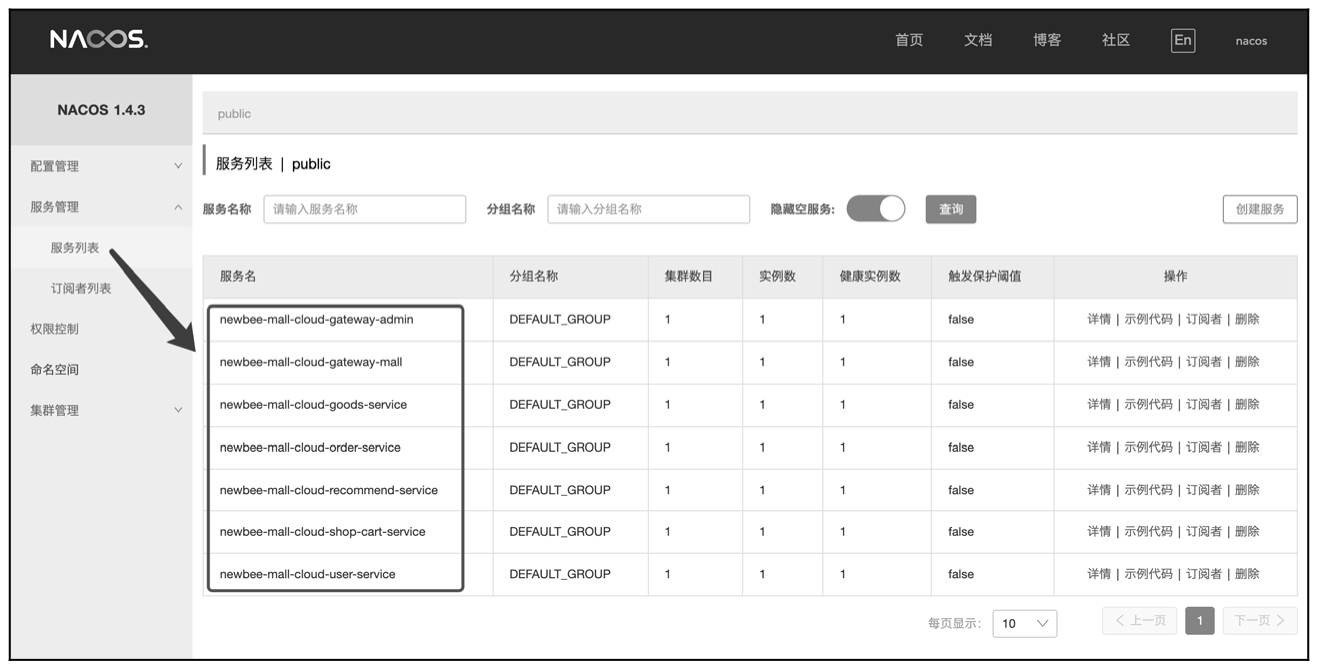The image size is (1318, 669).
Task: Click 删除 for newbee-mall-cloud-goods-service
Action: click(x=1247, y=404)
